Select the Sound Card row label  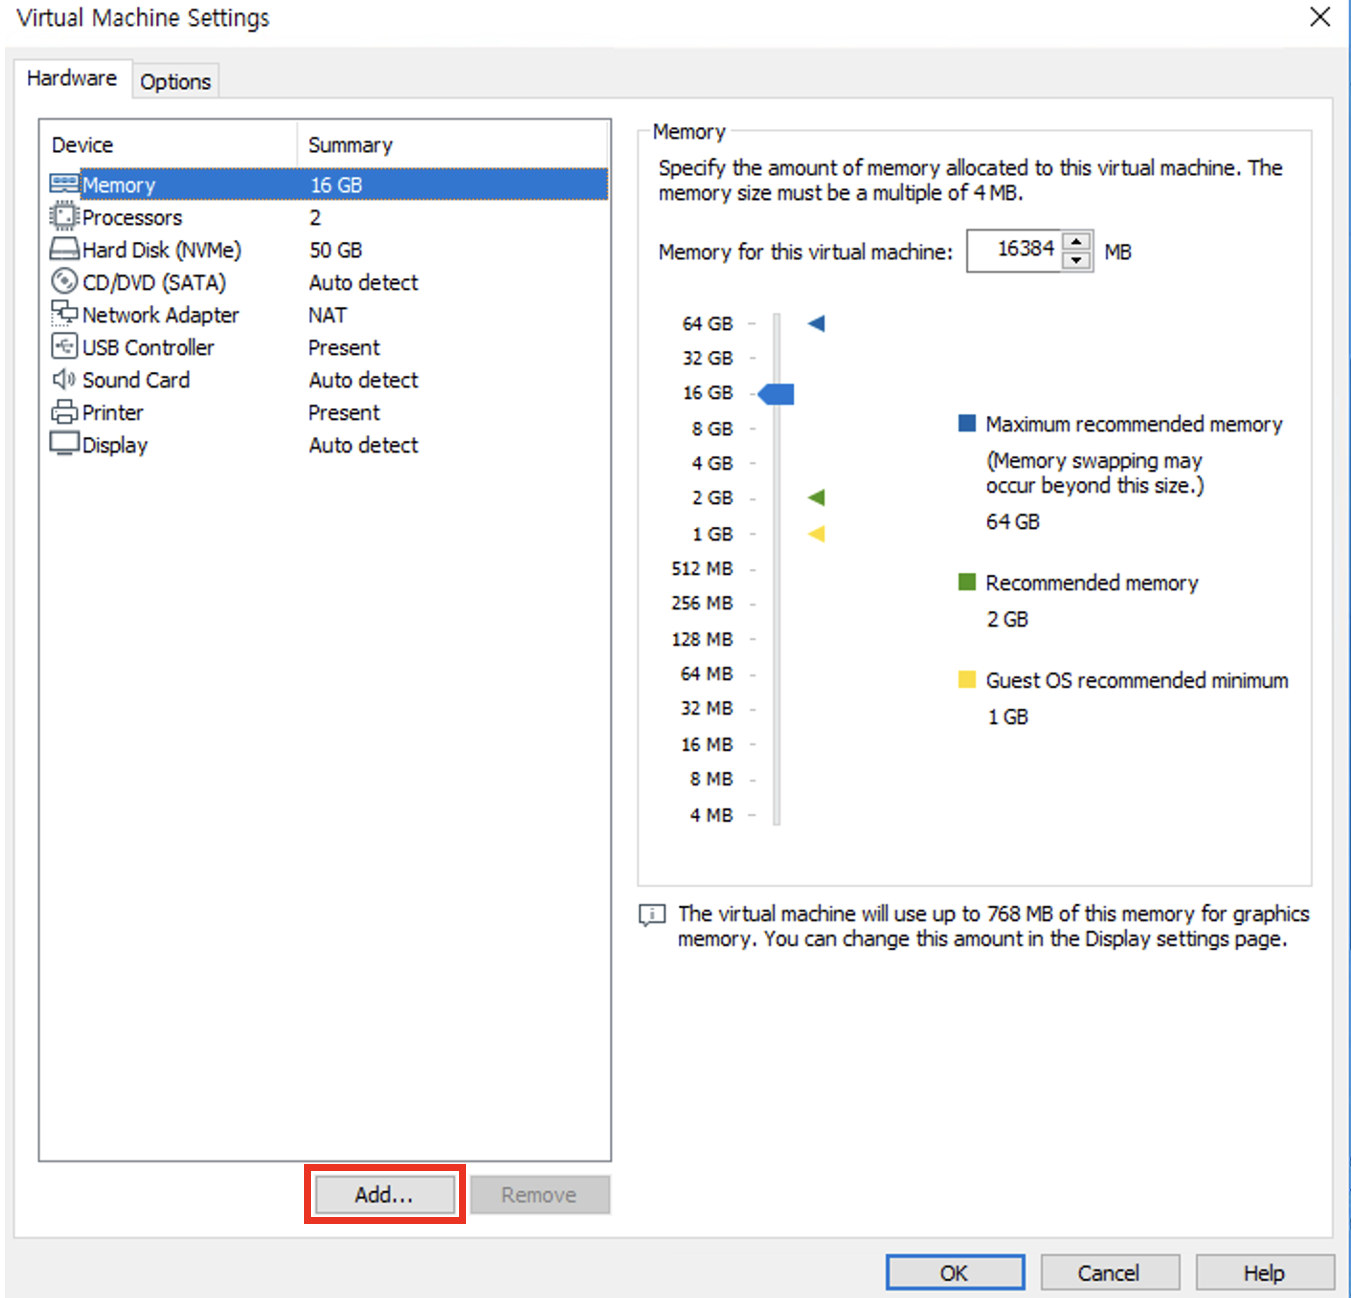[136, 380]
